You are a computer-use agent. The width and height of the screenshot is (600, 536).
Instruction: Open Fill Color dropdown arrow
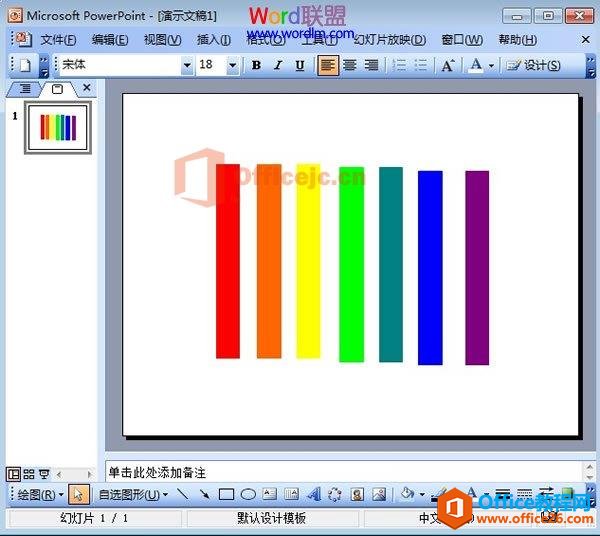[422, 495]
